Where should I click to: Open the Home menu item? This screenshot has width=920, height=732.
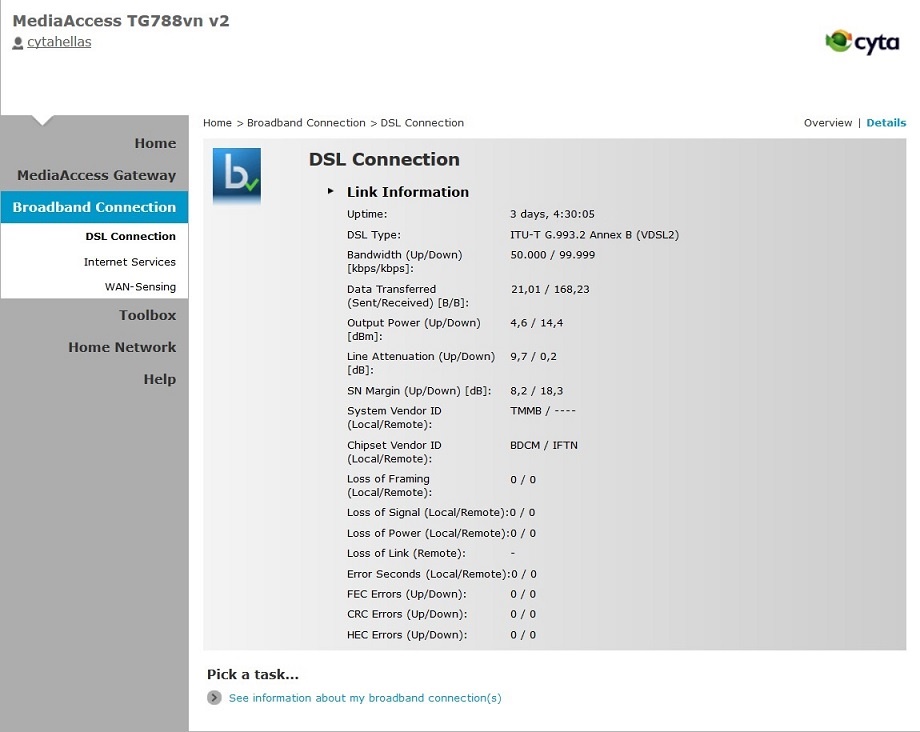click(155, 143)
